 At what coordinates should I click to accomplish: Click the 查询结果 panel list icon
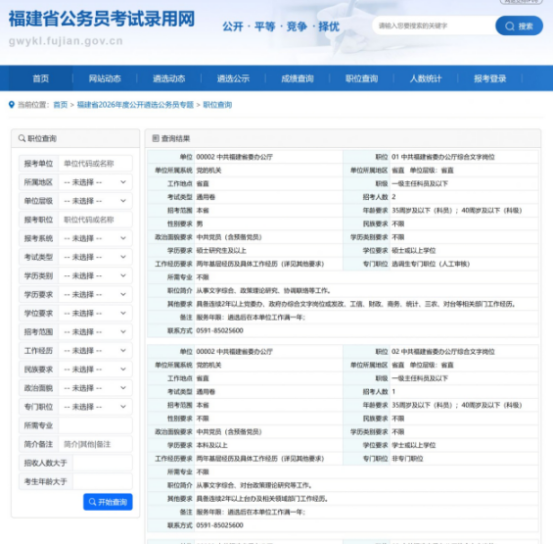(155, 138)
